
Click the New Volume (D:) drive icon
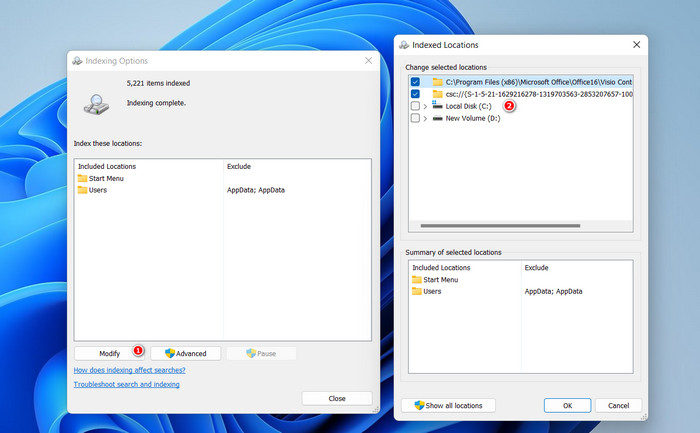(x=437, y=118)
